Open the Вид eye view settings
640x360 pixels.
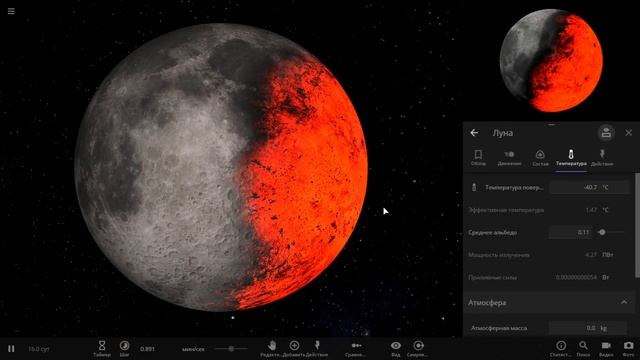(x=396, y=349)
